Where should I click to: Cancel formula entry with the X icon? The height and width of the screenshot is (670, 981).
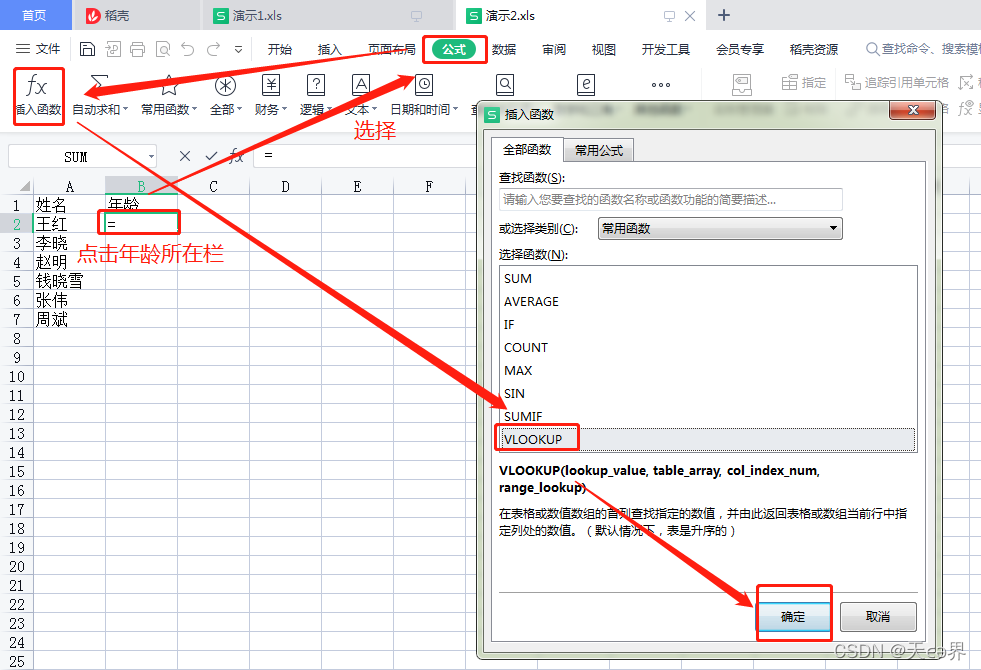tap(185, 156)
